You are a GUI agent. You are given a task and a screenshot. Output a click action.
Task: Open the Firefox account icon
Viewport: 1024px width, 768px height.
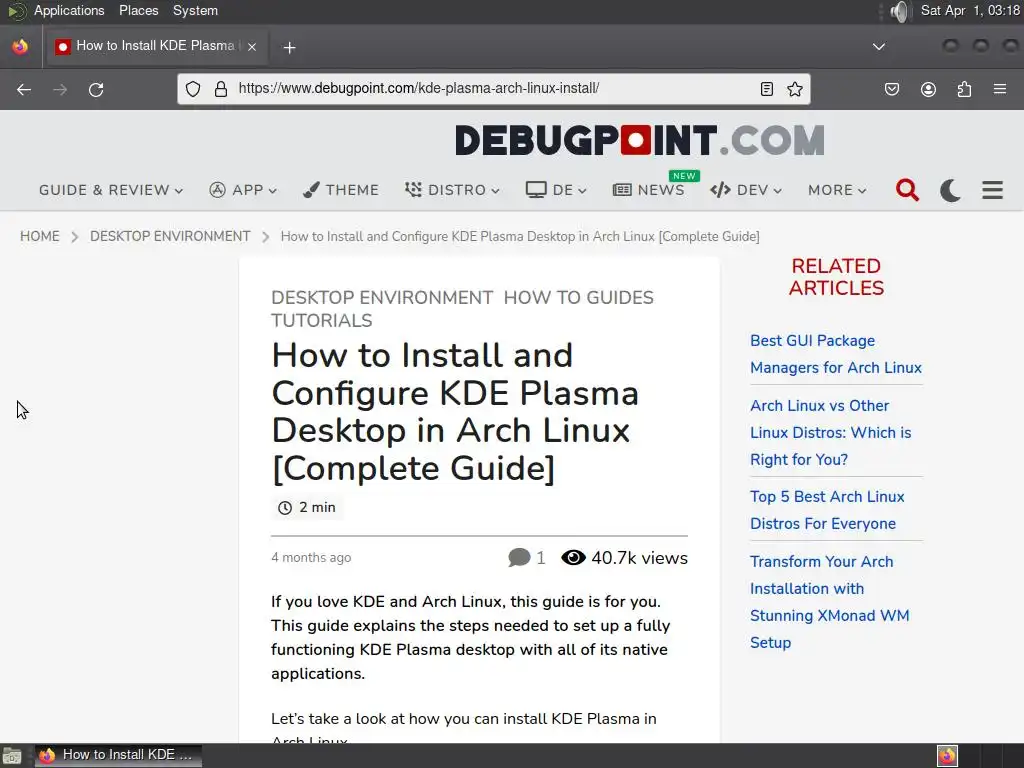click(x=928, y=89)
